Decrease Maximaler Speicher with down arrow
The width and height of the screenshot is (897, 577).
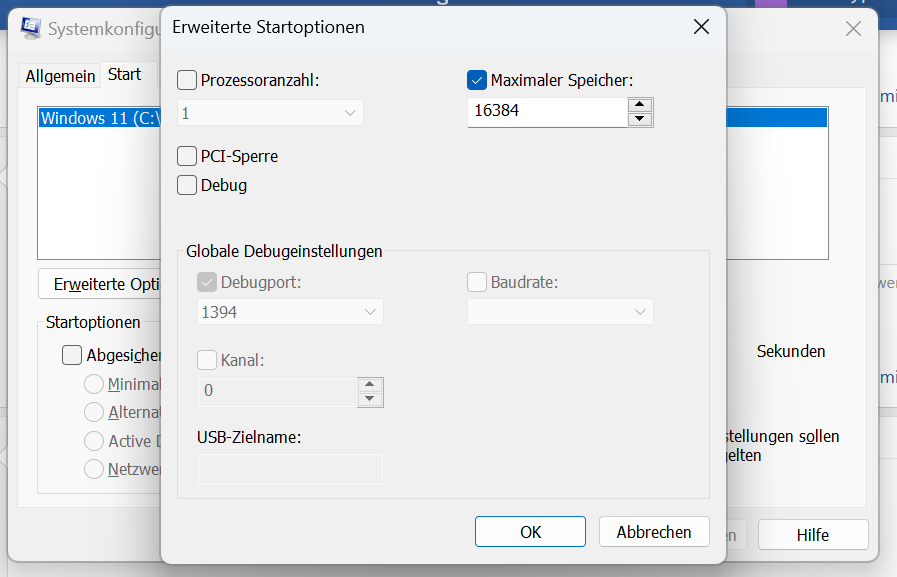[640, 119]
